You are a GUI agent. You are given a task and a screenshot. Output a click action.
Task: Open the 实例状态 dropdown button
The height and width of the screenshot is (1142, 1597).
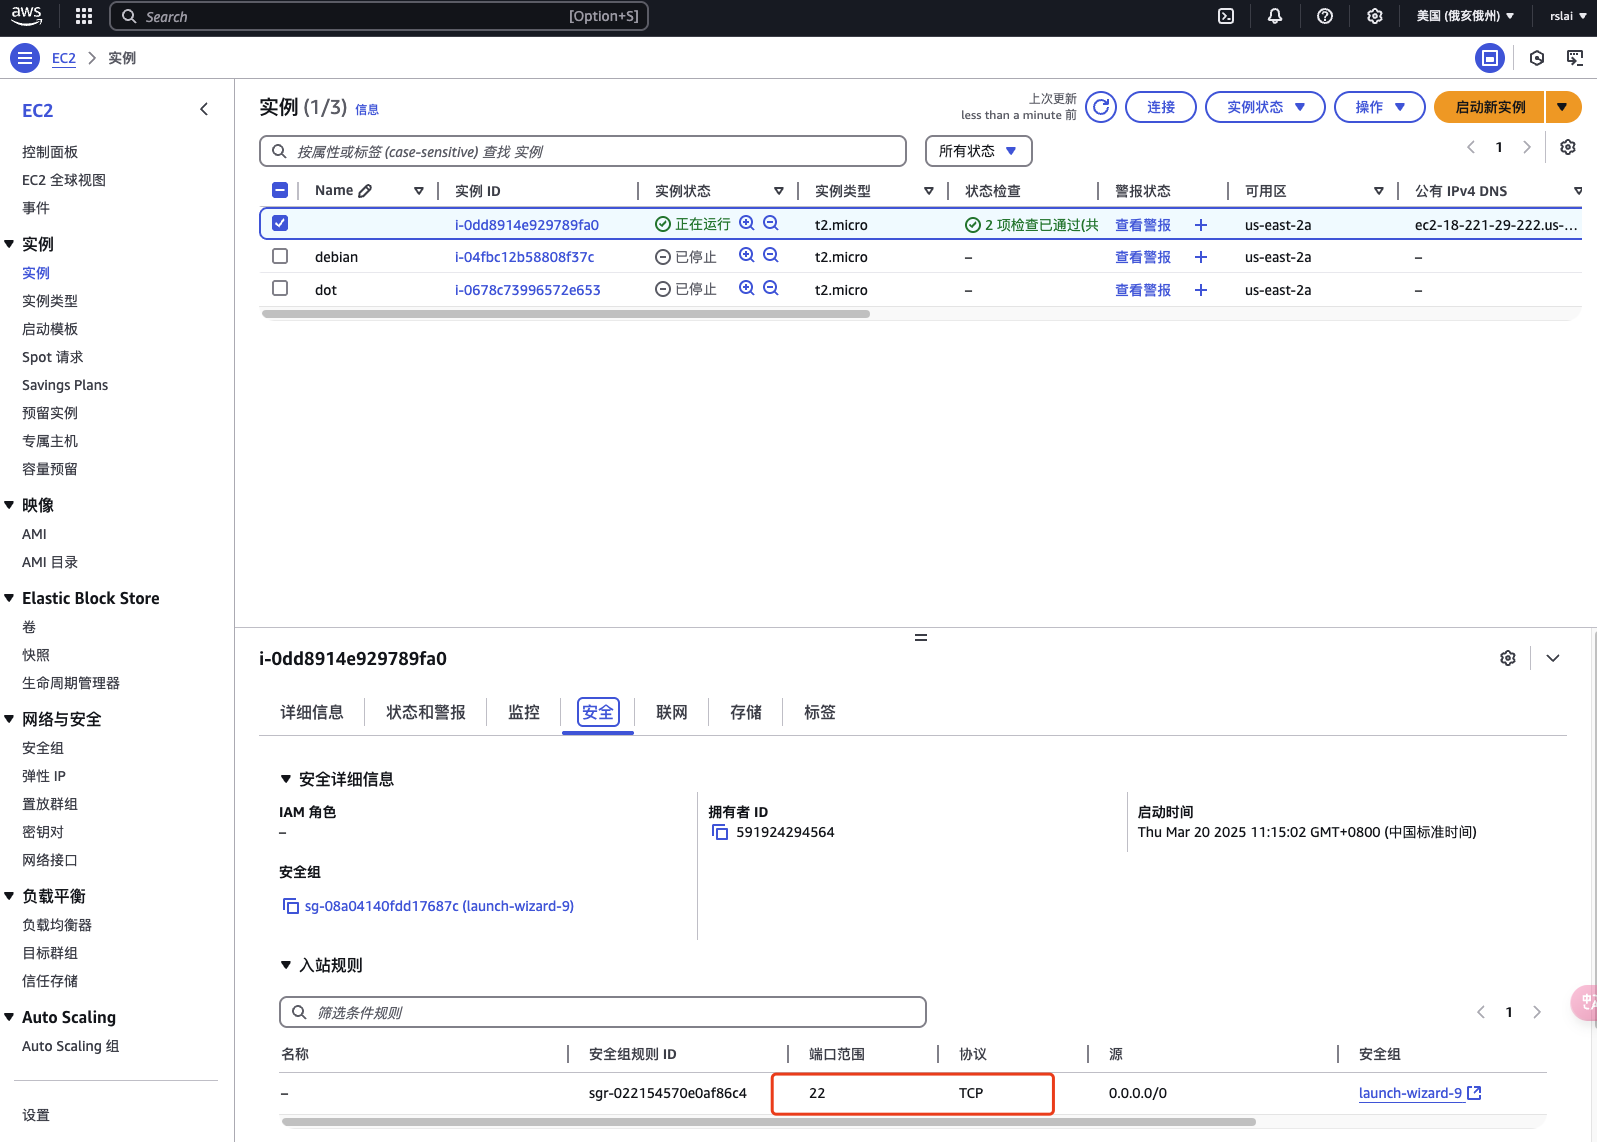(1265, 107)
